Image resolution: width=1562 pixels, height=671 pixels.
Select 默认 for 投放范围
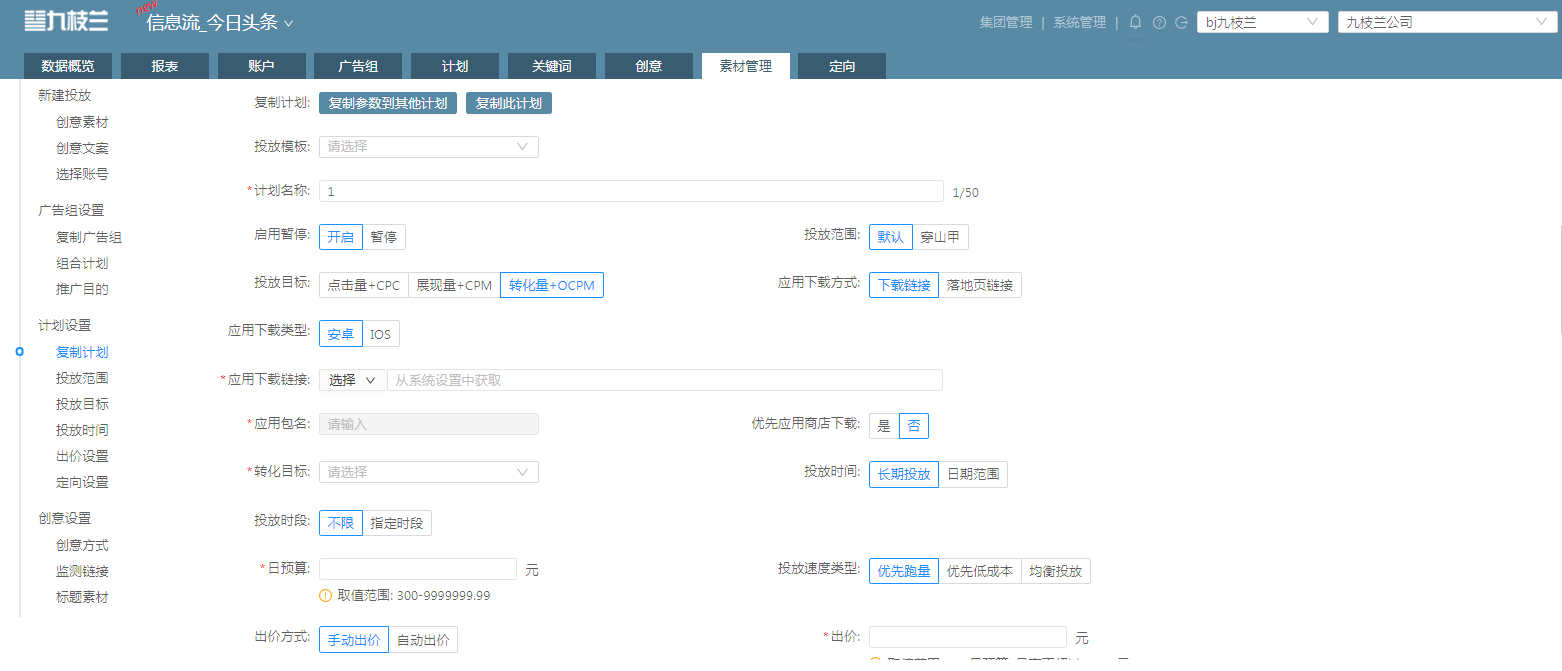[891, 237]
